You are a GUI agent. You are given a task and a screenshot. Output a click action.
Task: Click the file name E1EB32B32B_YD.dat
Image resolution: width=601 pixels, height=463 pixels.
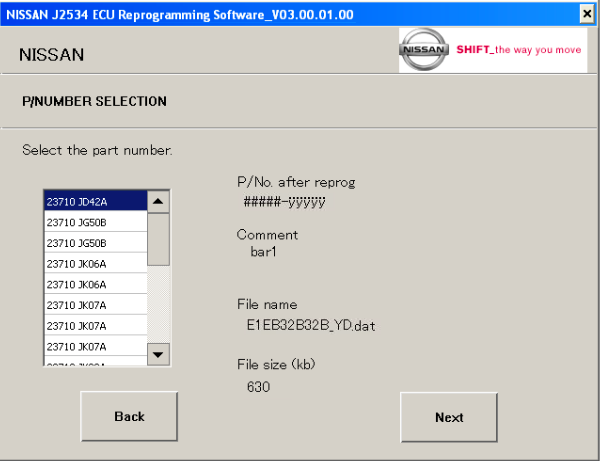coord(311,325)
